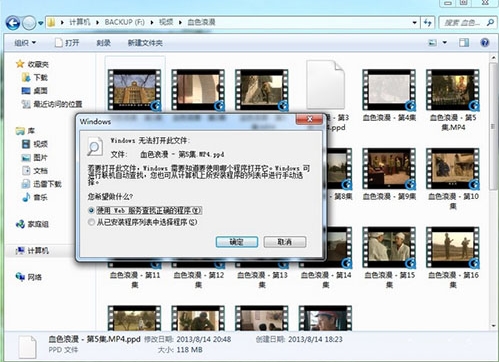
Task: Click the Forward navigation arrow
Action: (x=29, y=23)
